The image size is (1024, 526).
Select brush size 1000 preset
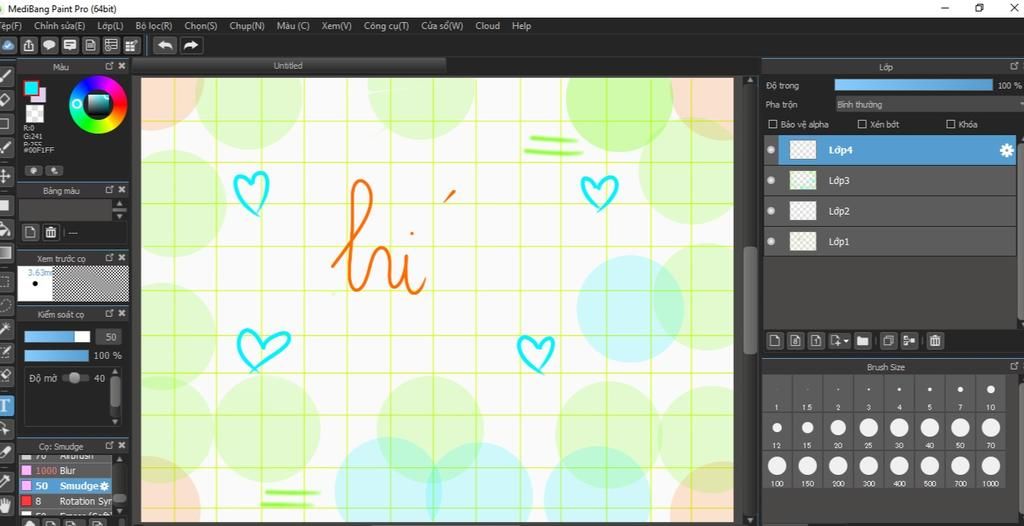991,470
